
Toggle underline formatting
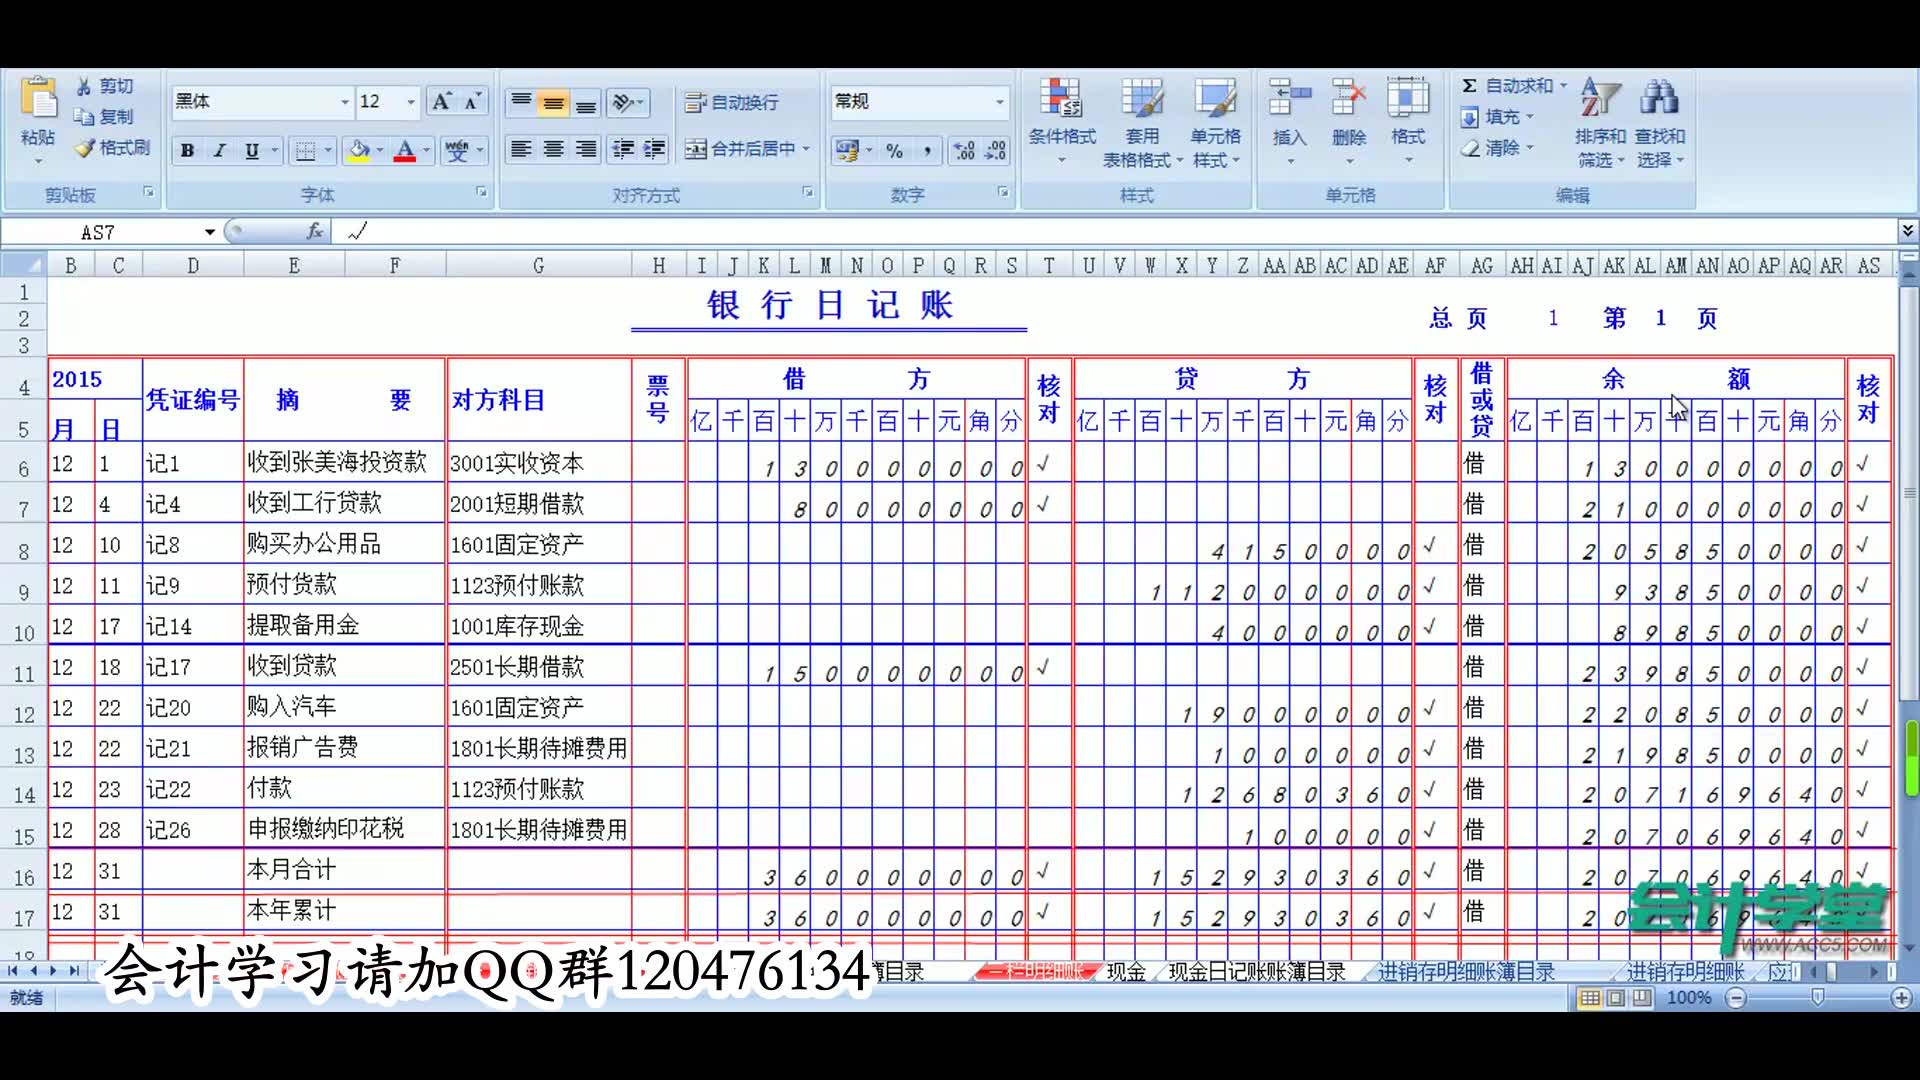[252, 150]
